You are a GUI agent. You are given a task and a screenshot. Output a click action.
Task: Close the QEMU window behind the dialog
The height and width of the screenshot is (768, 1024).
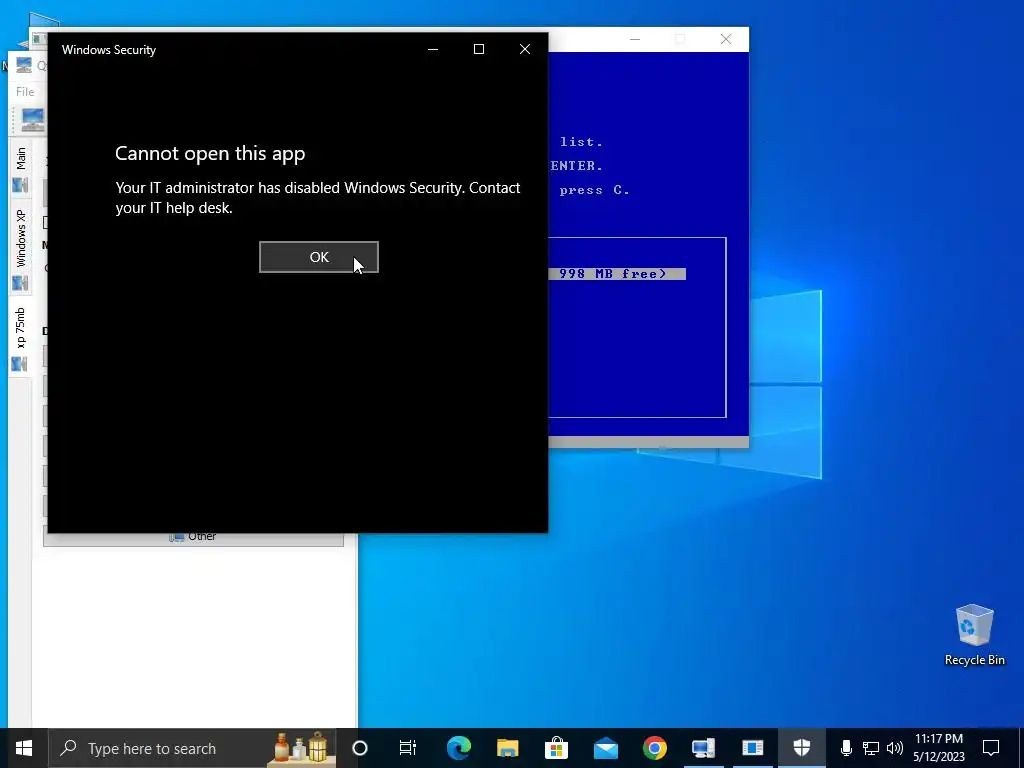click(726, 39)
